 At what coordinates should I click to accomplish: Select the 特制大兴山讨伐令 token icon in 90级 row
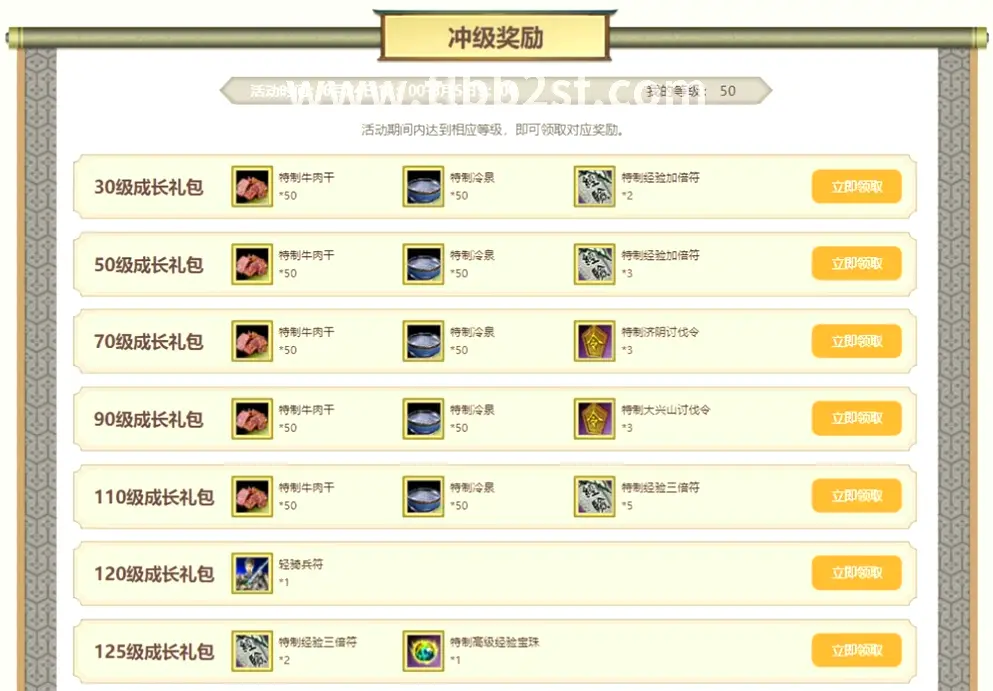[x=594, y=419]
